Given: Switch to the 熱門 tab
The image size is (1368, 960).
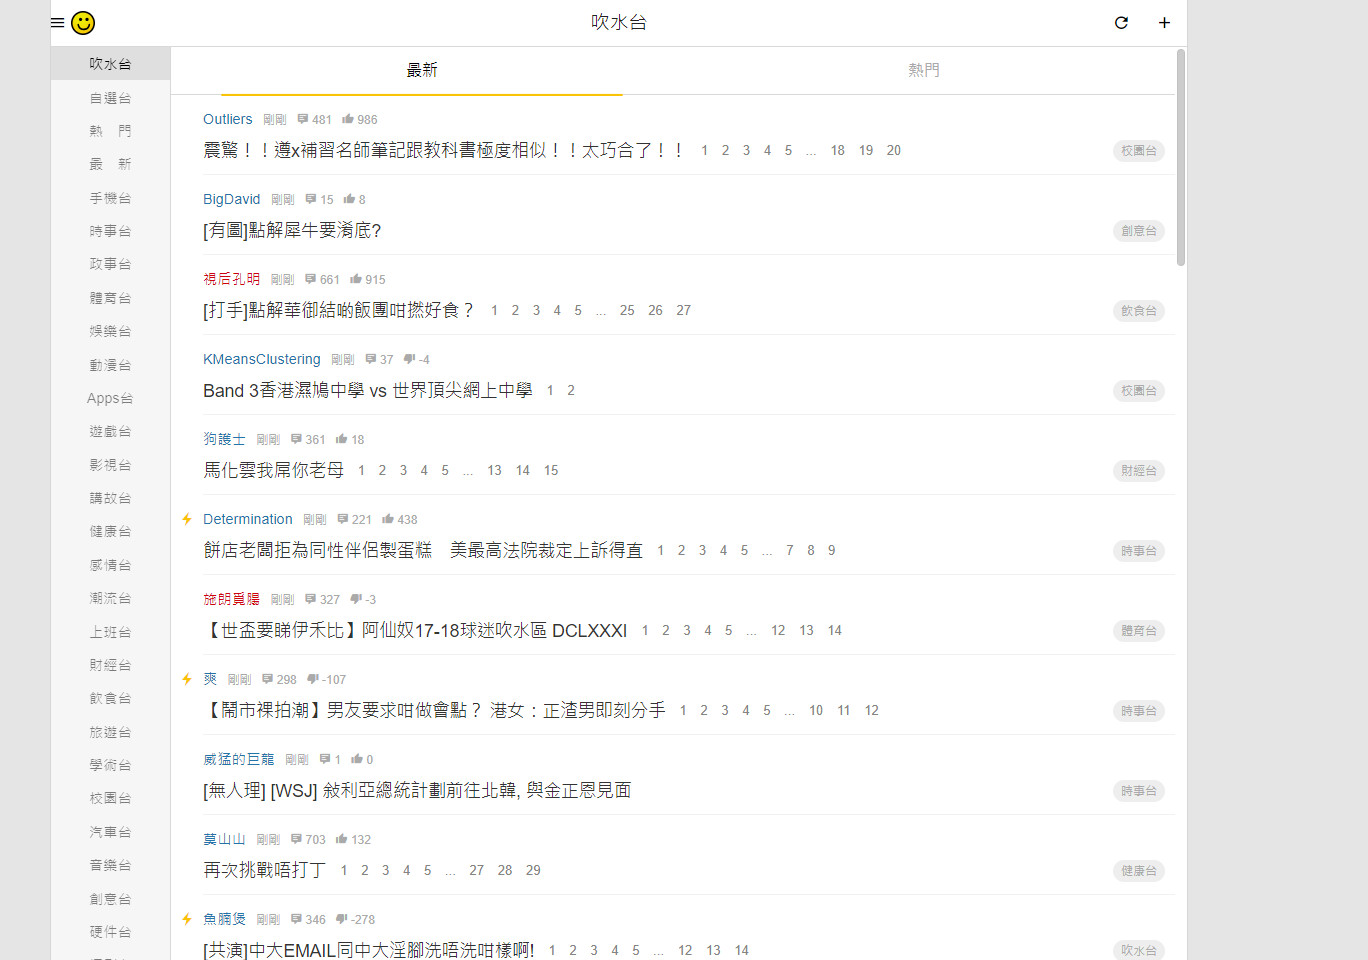Looking at the screenshot, I should 924,70.
